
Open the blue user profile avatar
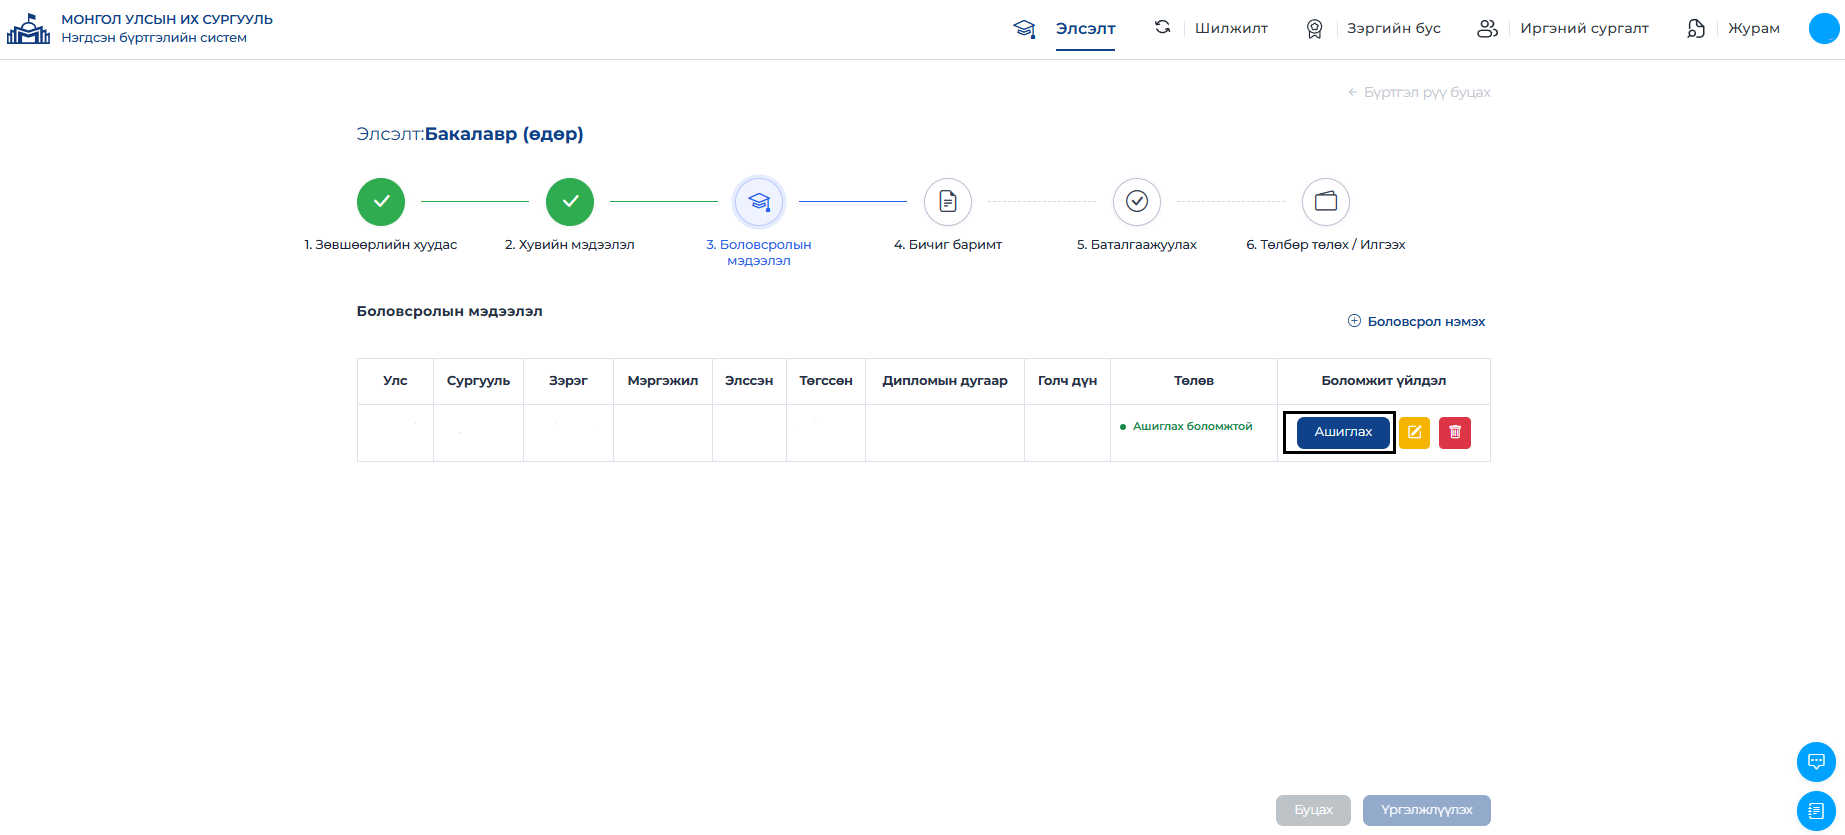click(1824, 29)
